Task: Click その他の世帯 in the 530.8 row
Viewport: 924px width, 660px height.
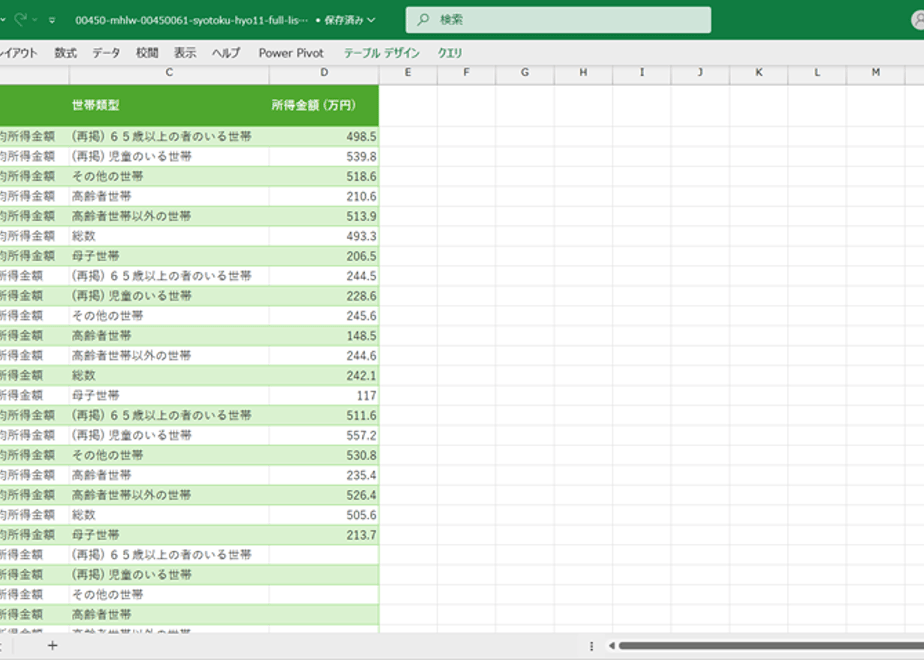Action: (x=107, y=455)
